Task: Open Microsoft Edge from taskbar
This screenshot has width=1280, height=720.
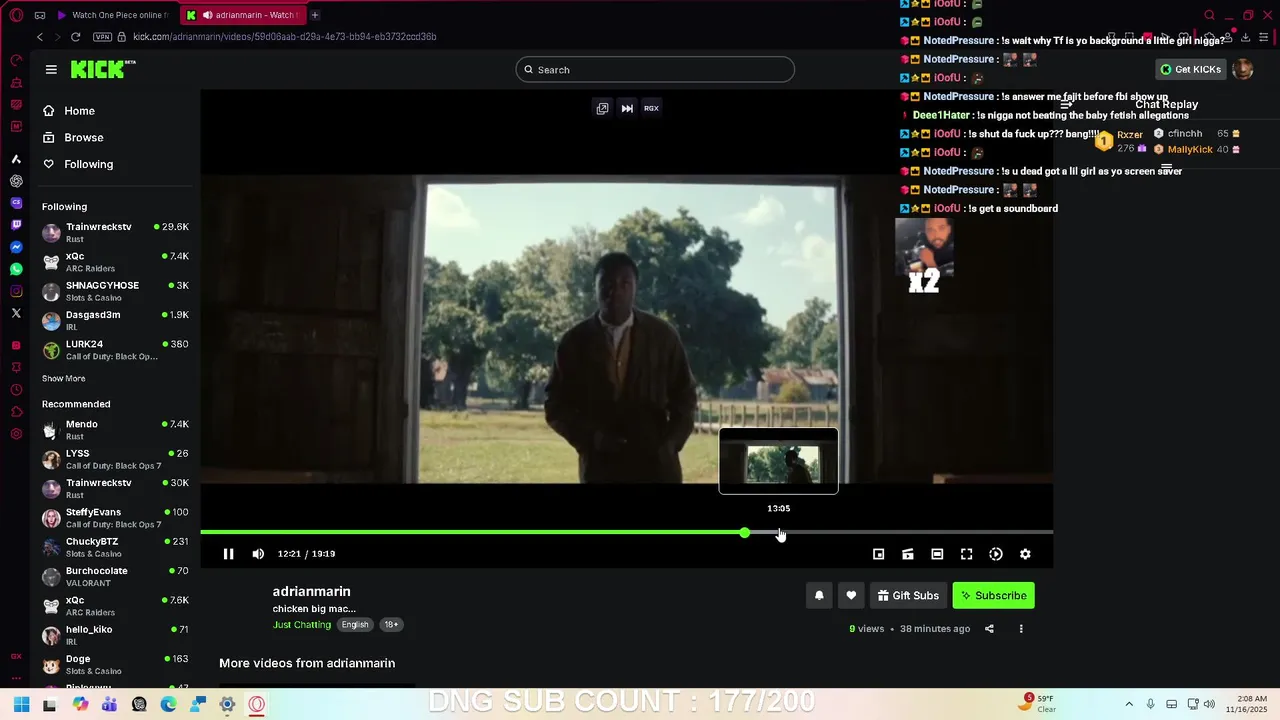Action: point(168,704)
